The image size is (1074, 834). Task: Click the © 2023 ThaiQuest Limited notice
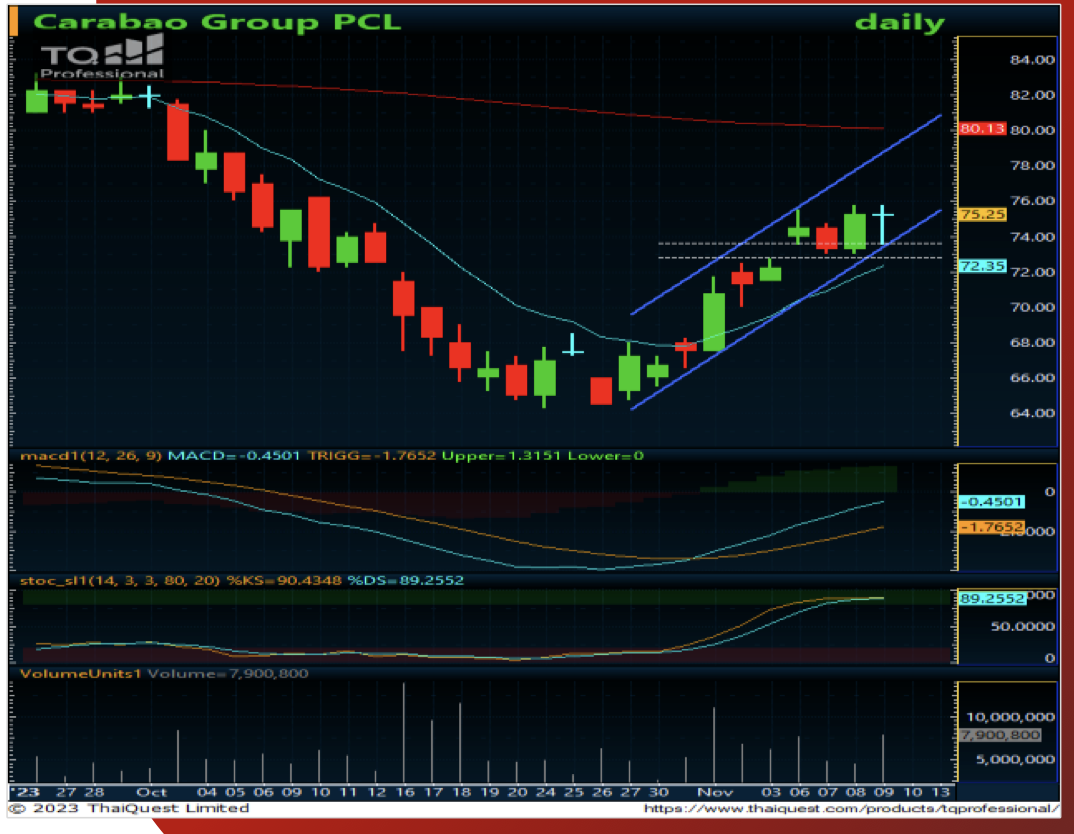[130, 809]
